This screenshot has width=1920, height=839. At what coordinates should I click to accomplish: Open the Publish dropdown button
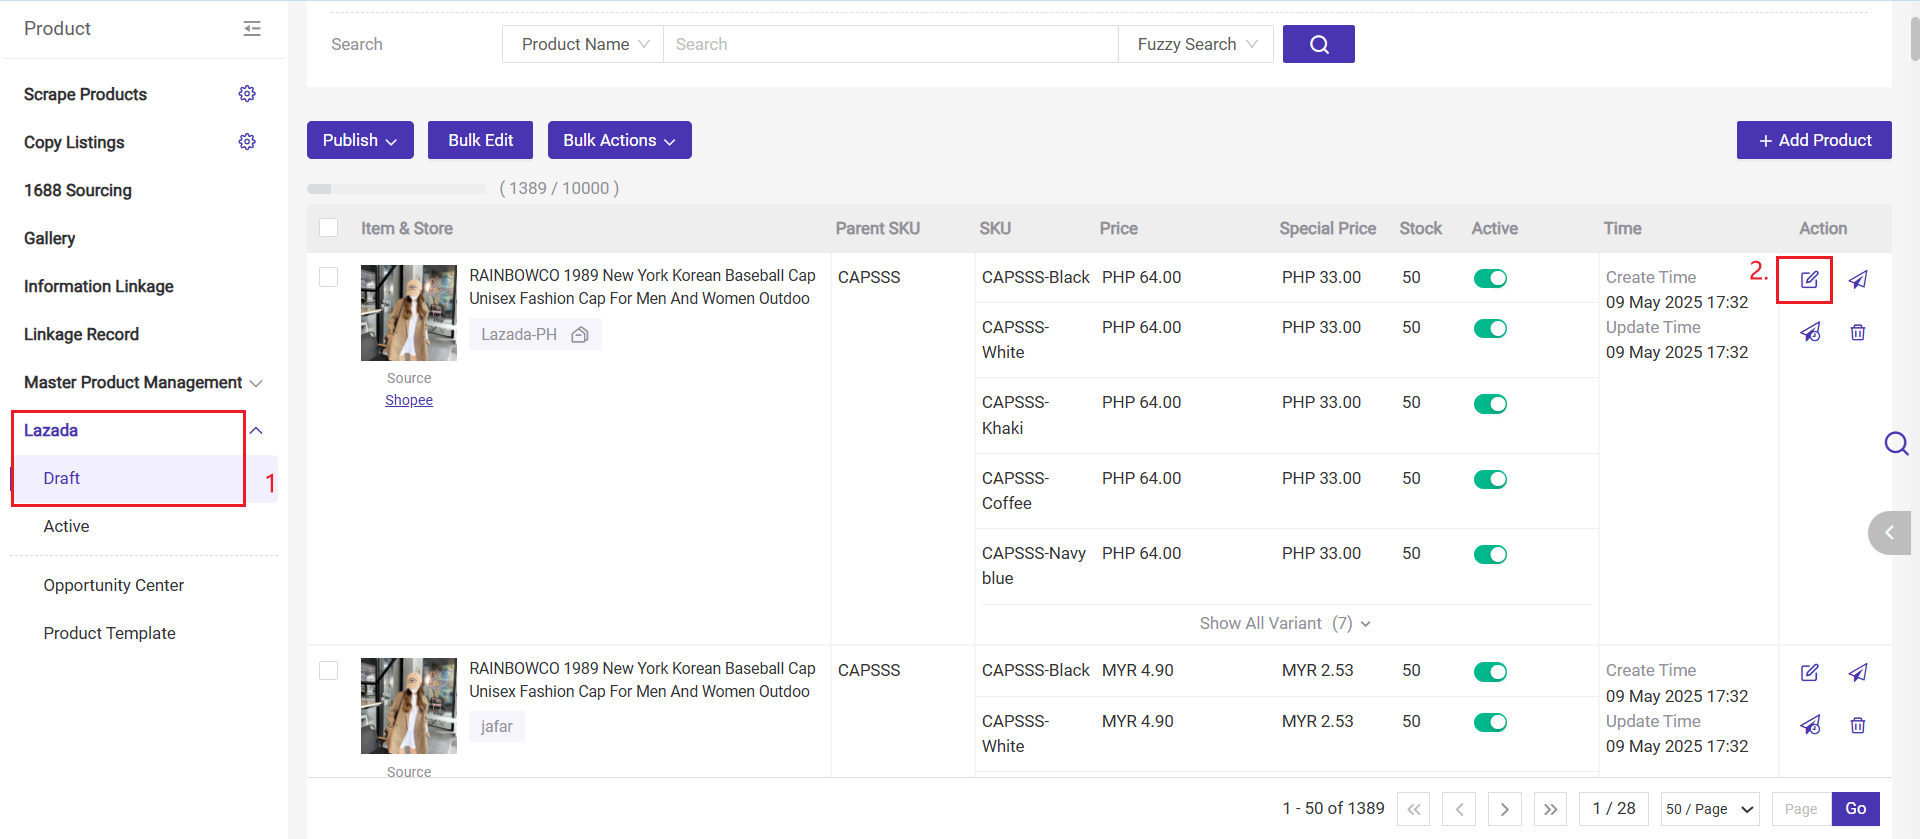click(x=360, y=140)
